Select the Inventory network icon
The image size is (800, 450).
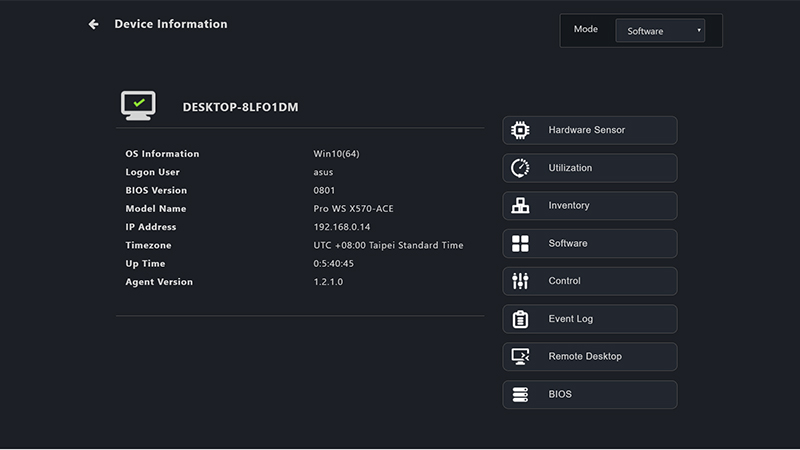pyautogui.click(x=520, y=206)
